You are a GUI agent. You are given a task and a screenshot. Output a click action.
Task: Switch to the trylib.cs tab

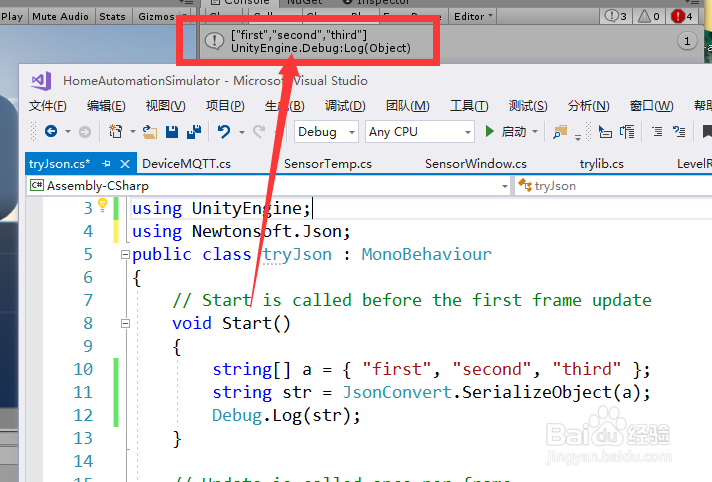(x=602, y=164)
